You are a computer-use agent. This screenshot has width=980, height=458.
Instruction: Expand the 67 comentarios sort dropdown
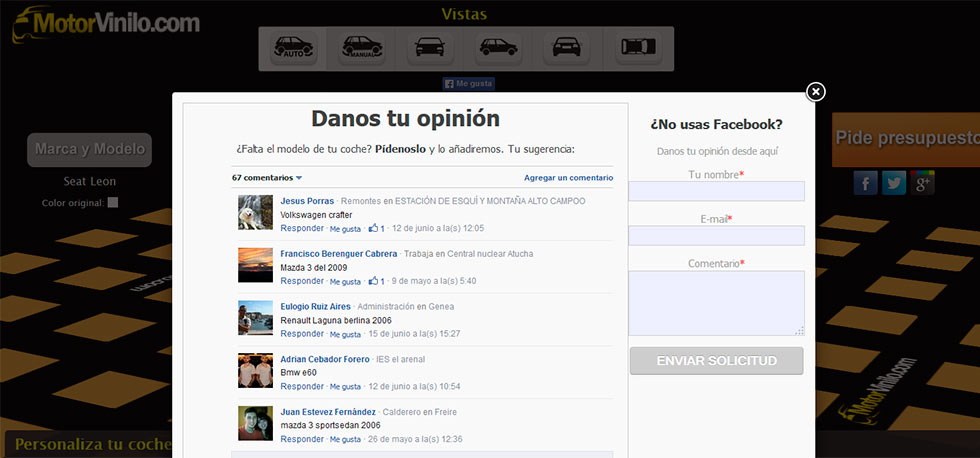267,178
